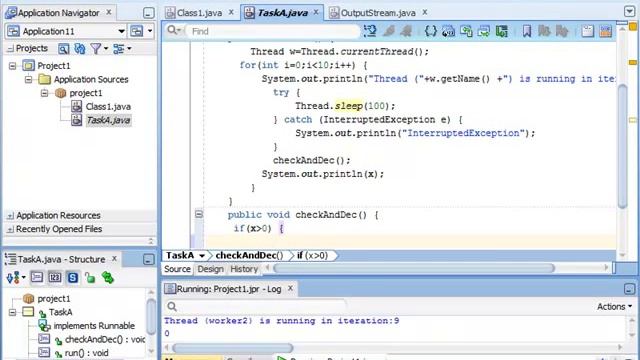Screen dimensions: 640x360
Task: Click the purple funnel filter icon
Action: tap(96, 49)
